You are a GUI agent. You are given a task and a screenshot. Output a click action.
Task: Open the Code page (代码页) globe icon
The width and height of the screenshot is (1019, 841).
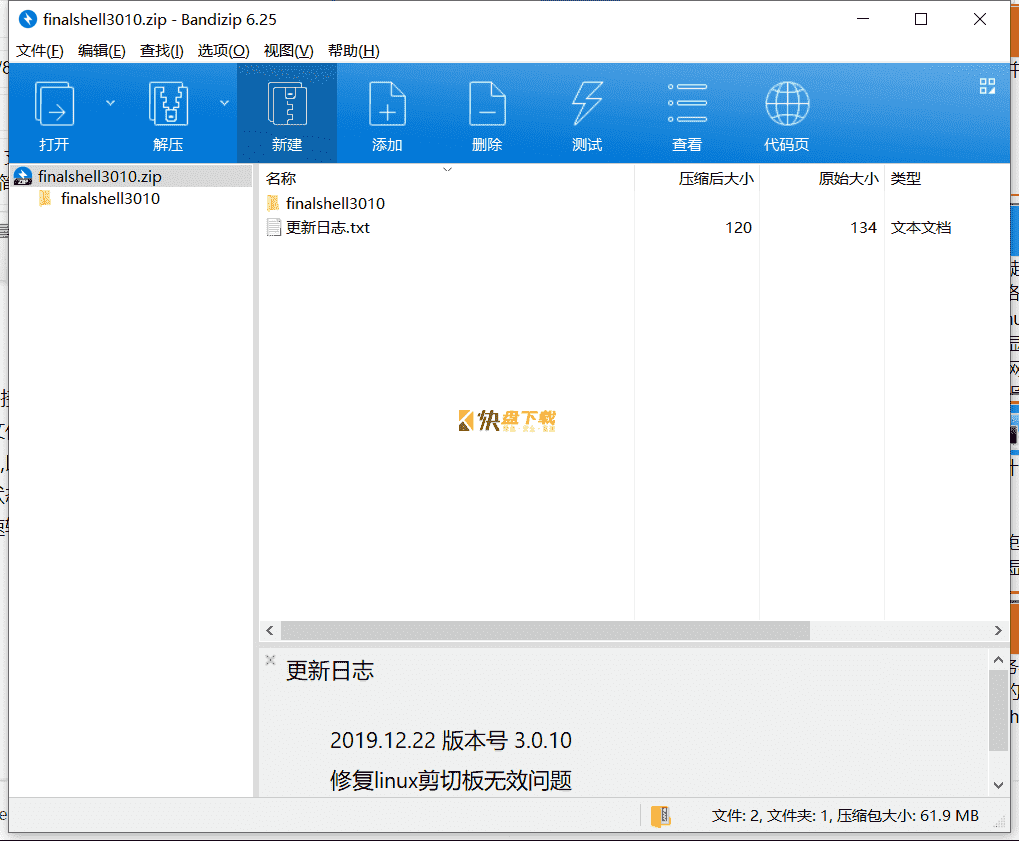pos(787,103)
